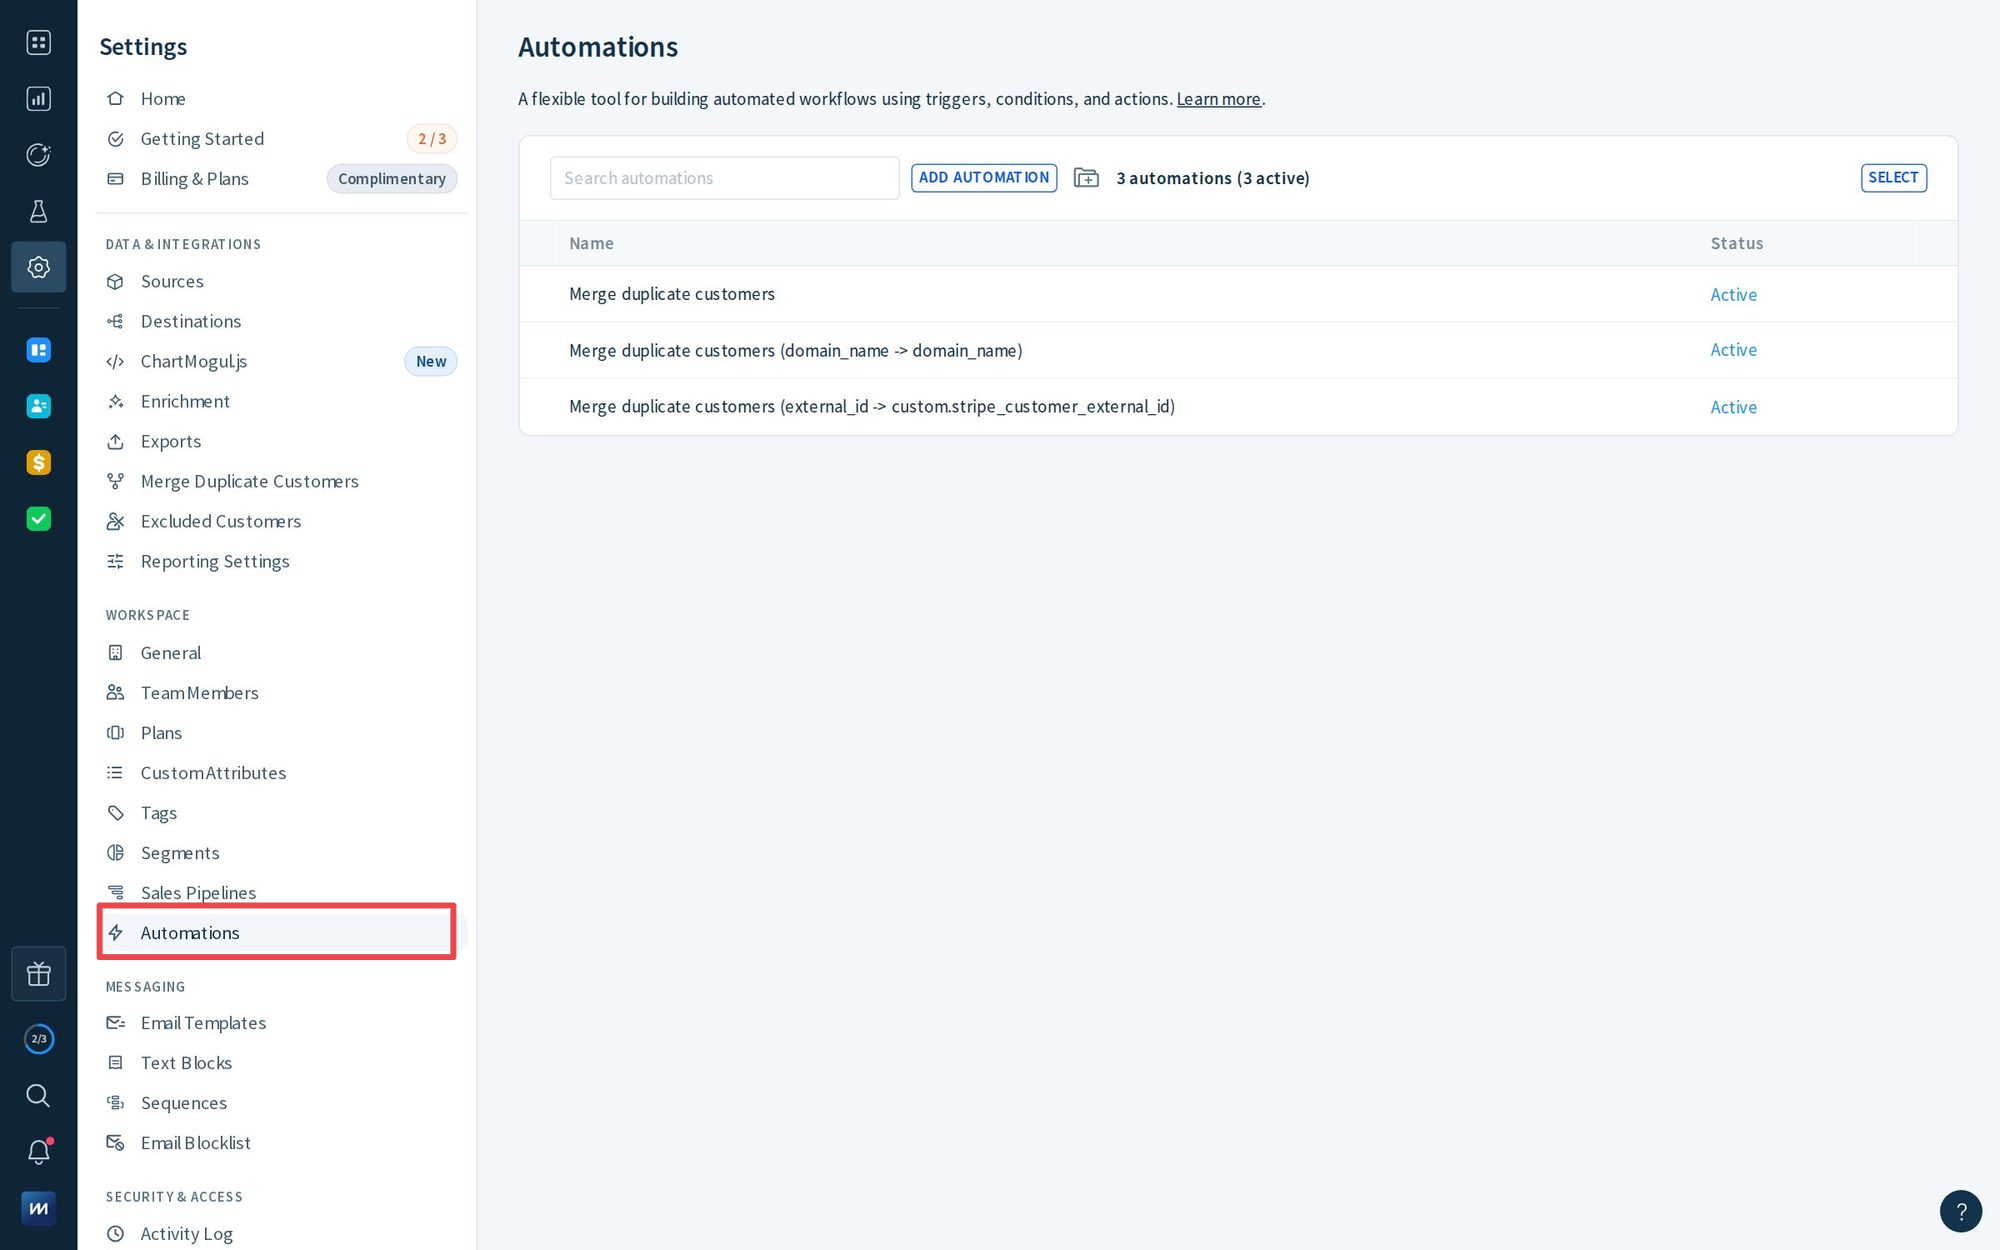Open Getting Started menu item
The width and height of the screenshot is (2000, 1250).
(x=281, y=138)
